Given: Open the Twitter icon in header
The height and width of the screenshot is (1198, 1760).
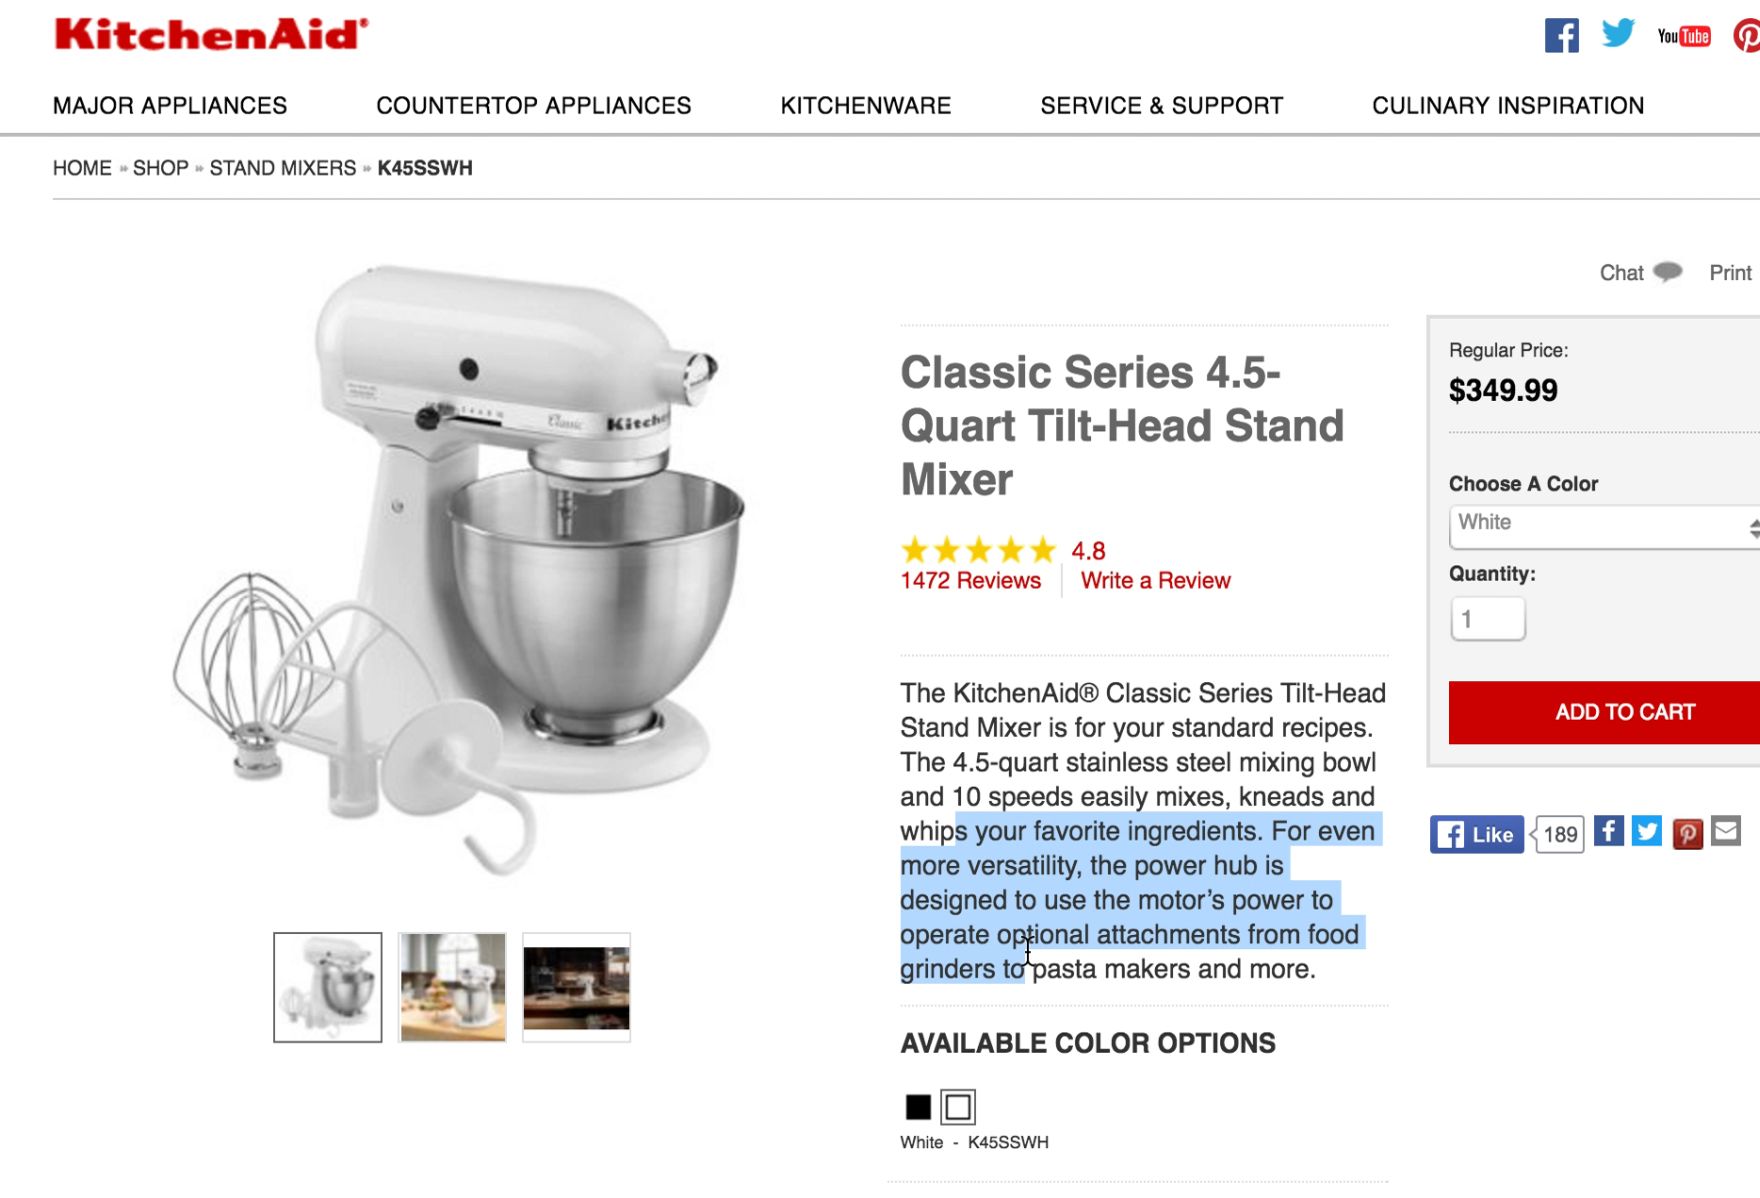Looking at the screenshot, I should pos(1617,34).
